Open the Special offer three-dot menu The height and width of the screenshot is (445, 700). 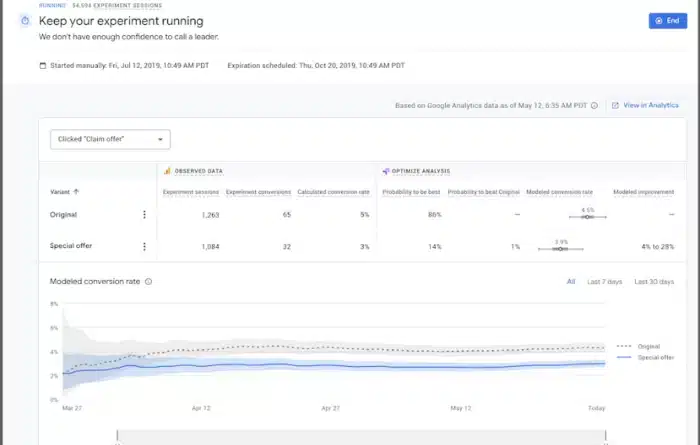click(x=144, y=246)
